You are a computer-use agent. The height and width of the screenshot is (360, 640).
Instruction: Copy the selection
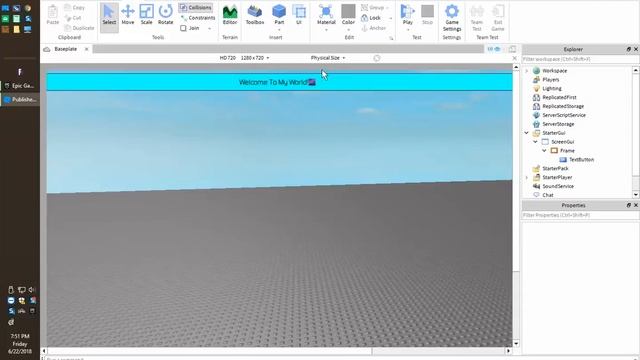point(75,8)
